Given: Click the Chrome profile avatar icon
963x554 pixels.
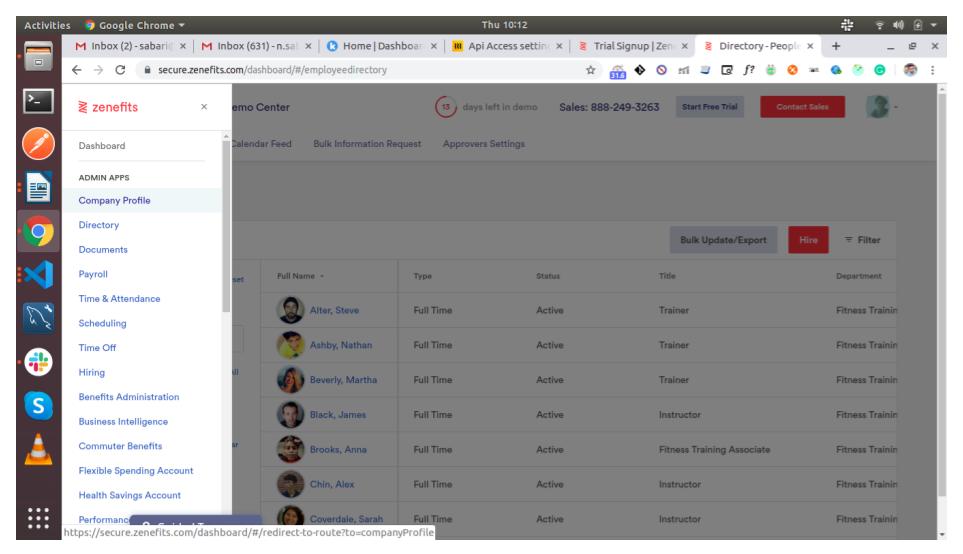Looking at the screenshot, I should 910,70.
